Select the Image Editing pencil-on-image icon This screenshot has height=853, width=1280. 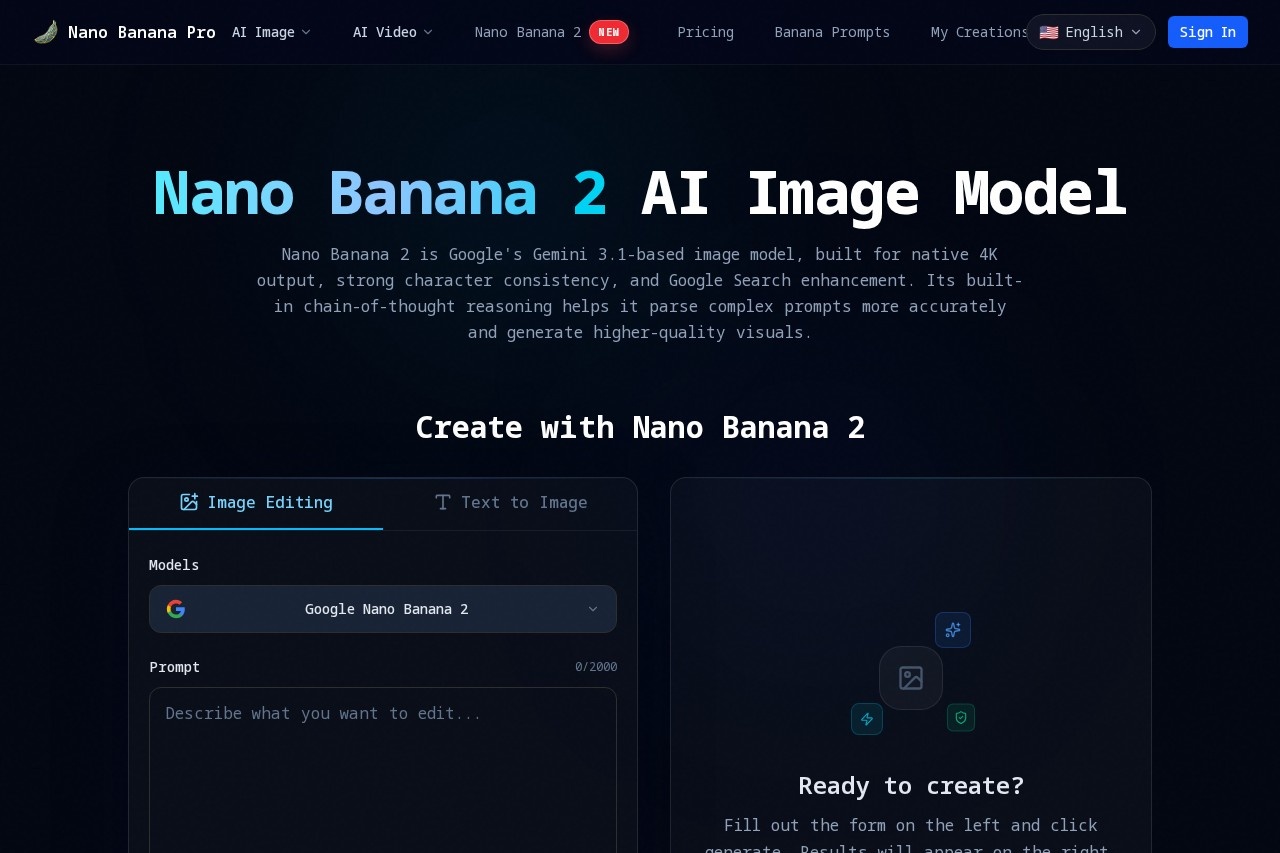click(189, 502)
